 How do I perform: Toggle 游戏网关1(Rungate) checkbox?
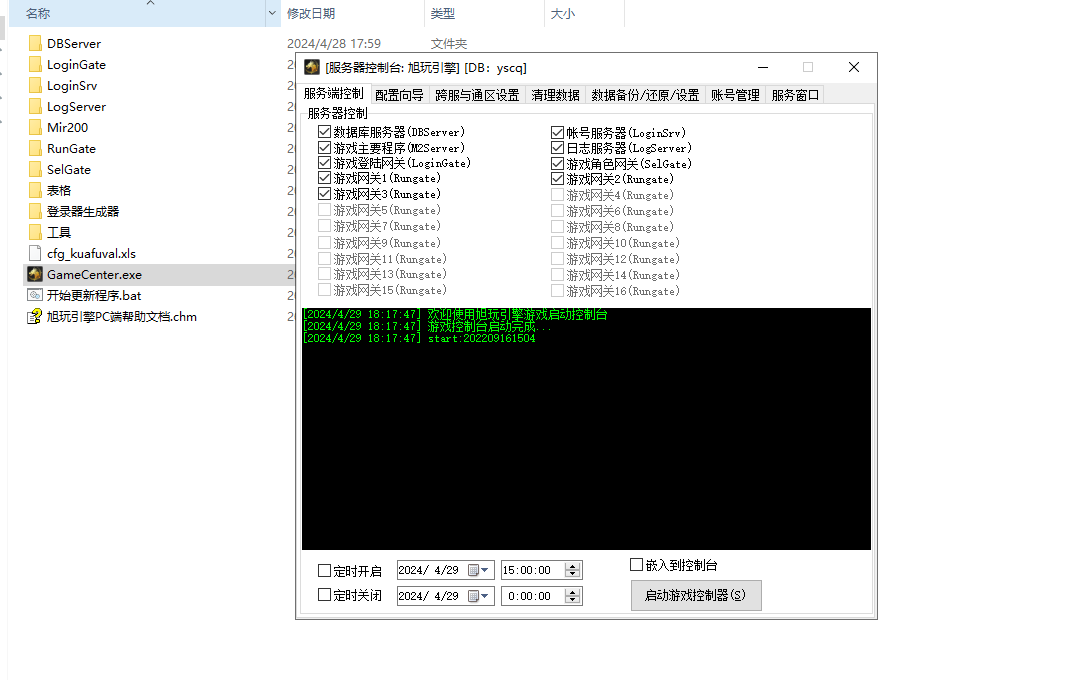pyautogui.click(x=324, y=178)
